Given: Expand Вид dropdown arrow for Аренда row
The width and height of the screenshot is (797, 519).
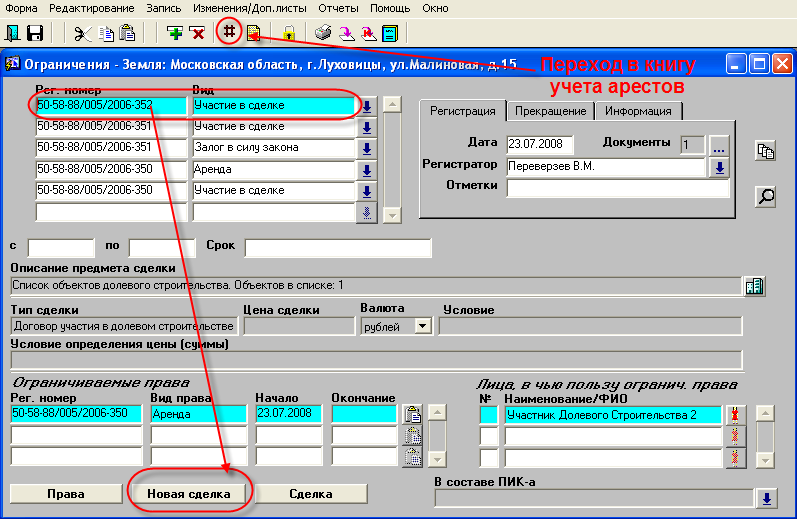Looking at the screenshot, I should tap(367, 170).
